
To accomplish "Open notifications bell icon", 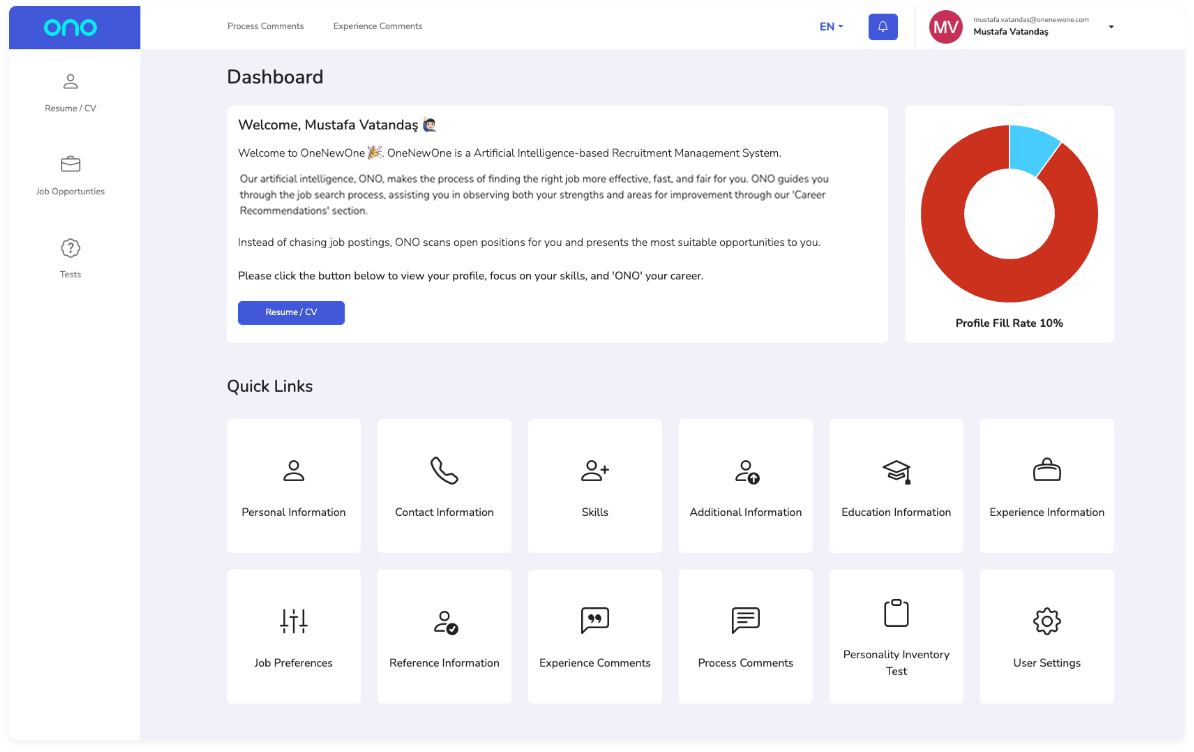I will 883,27.
